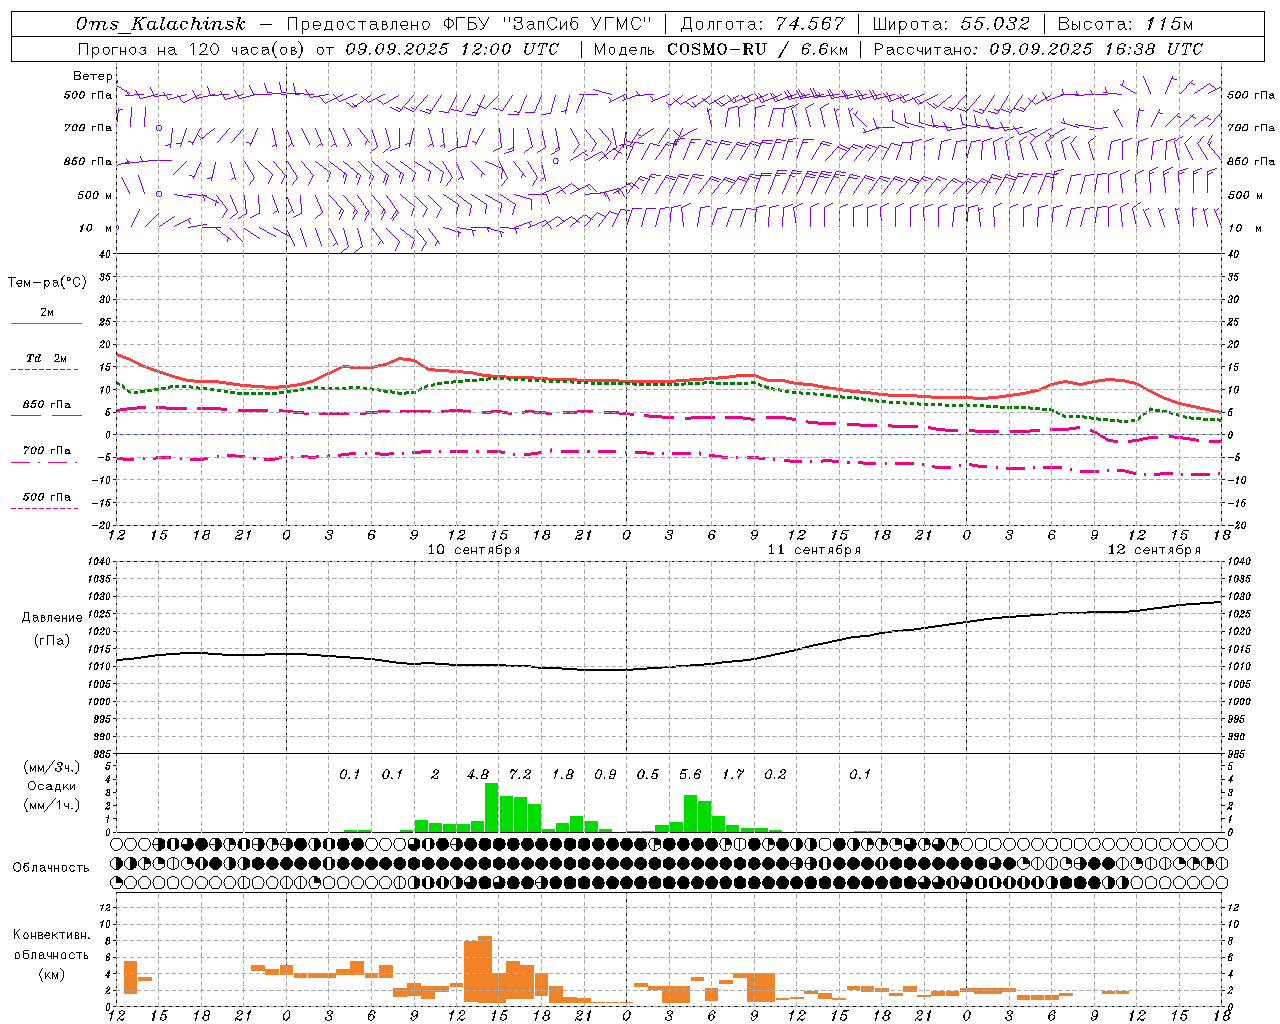The height and width of the screenshot is (1024, 1280).
Task: Click the "7.2" precipitation amount value
Action: pos(520,775)
